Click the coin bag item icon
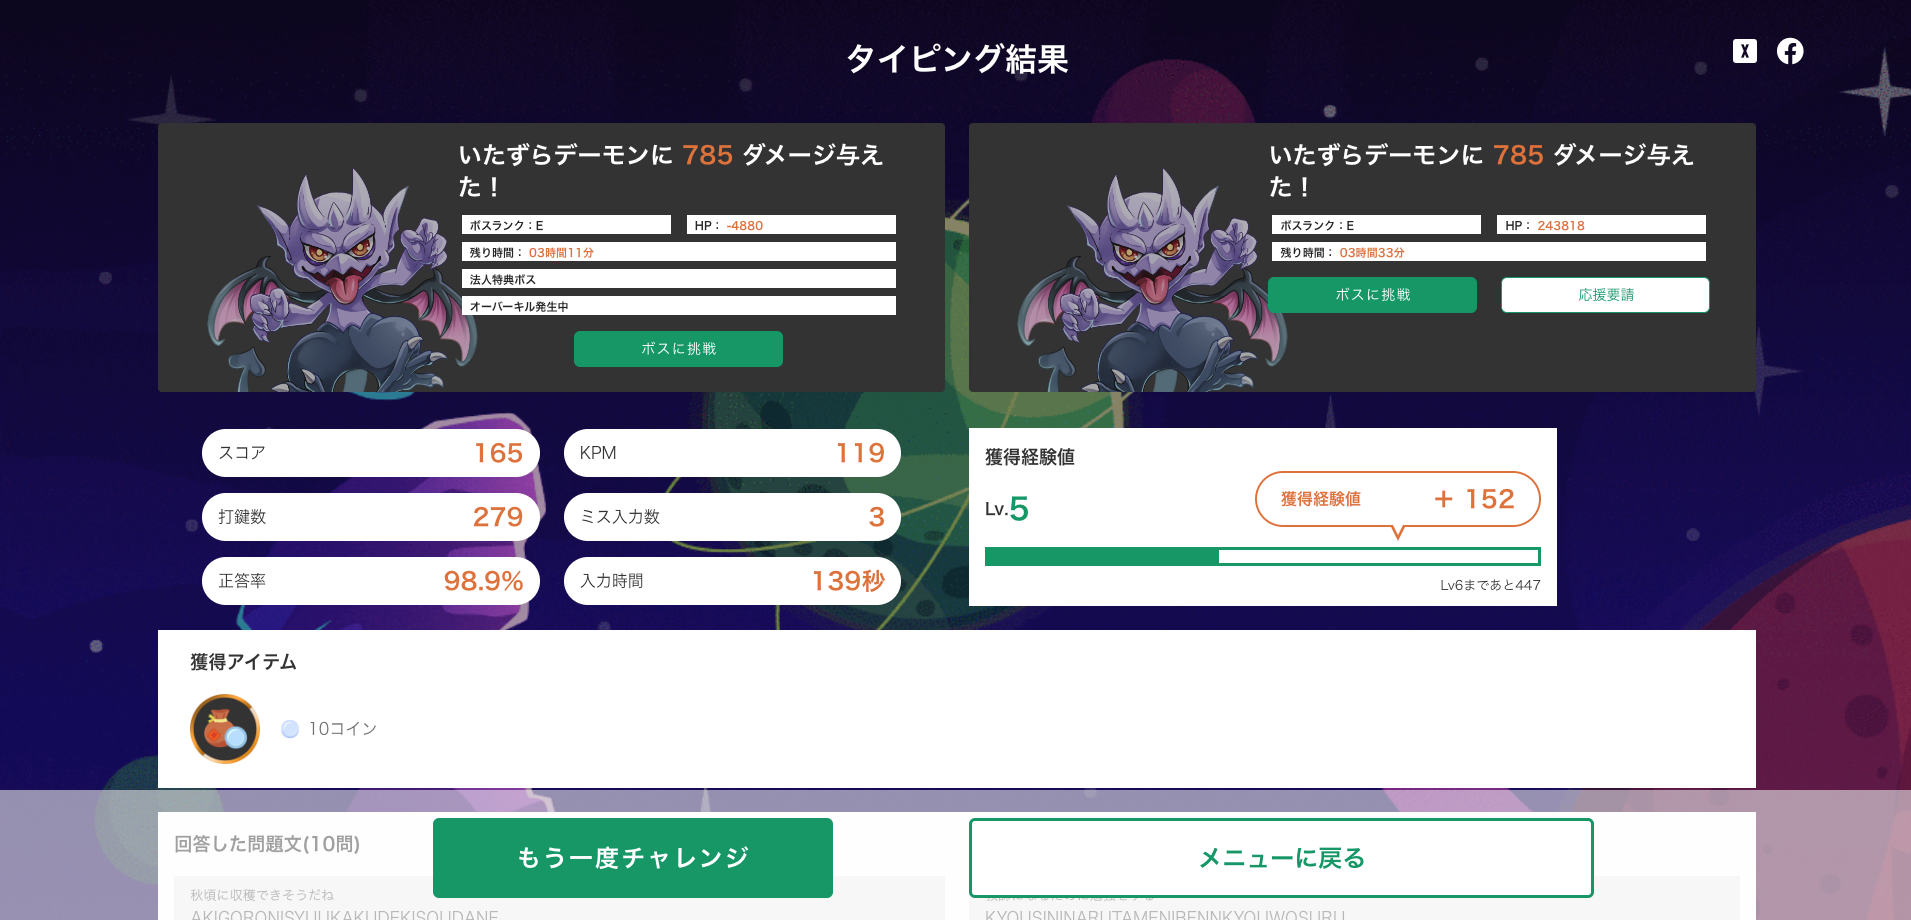 (x=225, y=729)
